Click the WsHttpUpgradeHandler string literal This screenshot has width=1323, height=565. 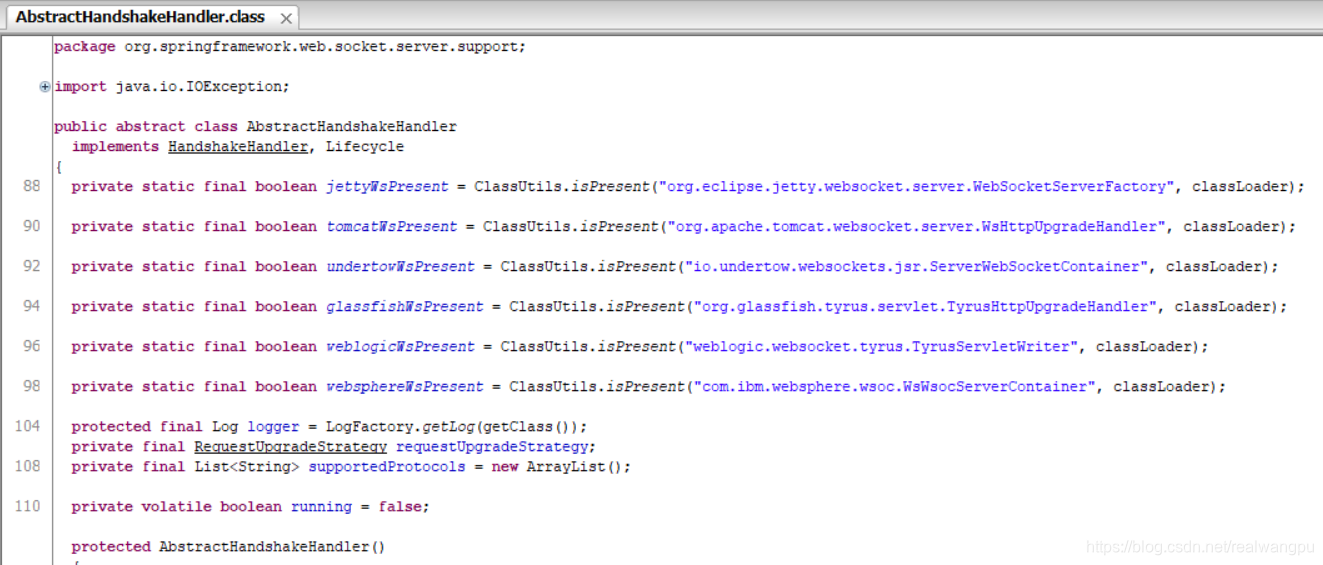918,227
